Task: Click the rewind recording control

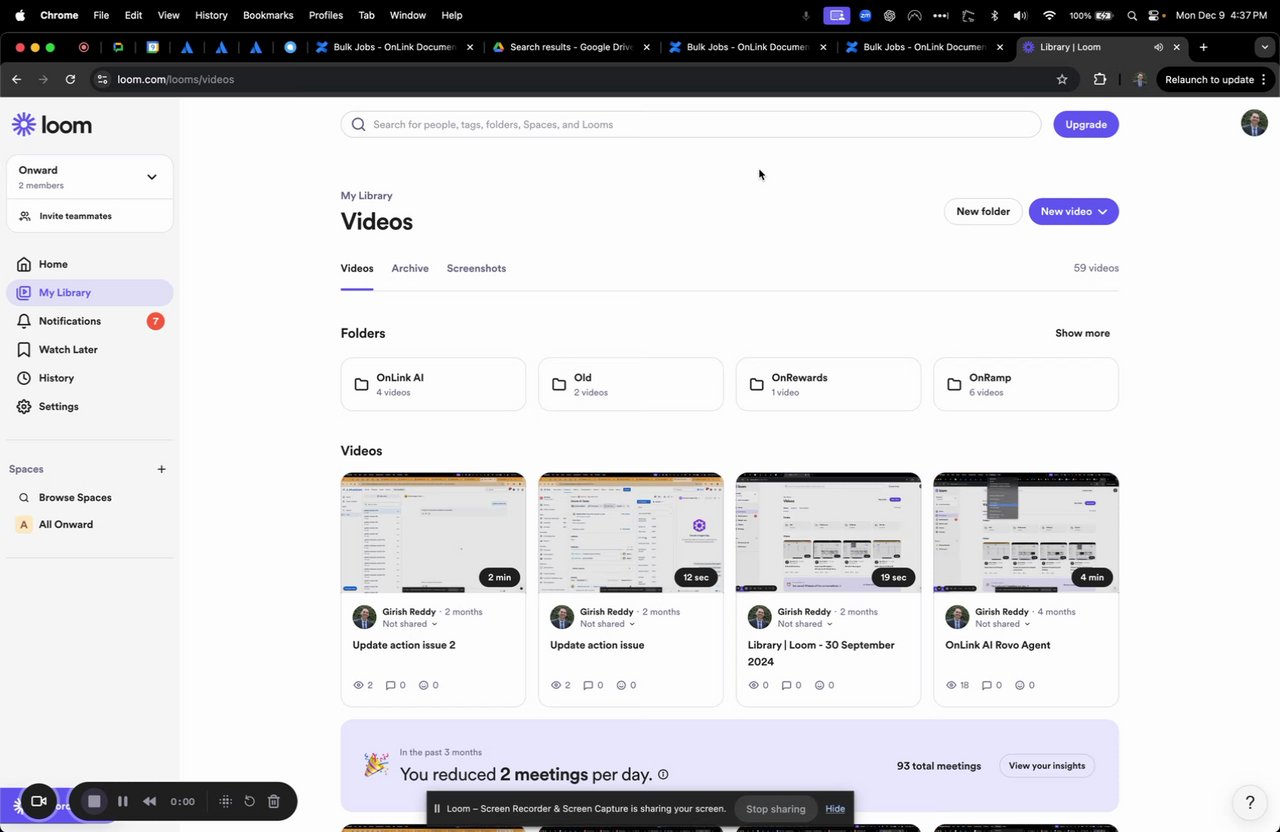Action: 150,801
